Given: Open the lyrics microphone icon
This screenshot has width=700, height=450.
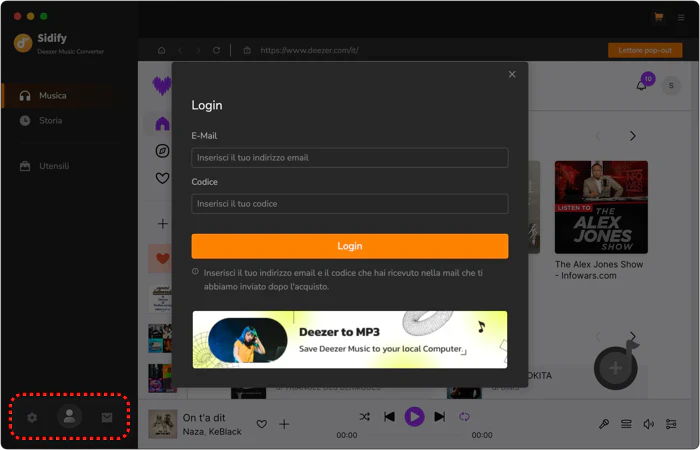Looking at the screenshot, I should click(x=604, y=424).
